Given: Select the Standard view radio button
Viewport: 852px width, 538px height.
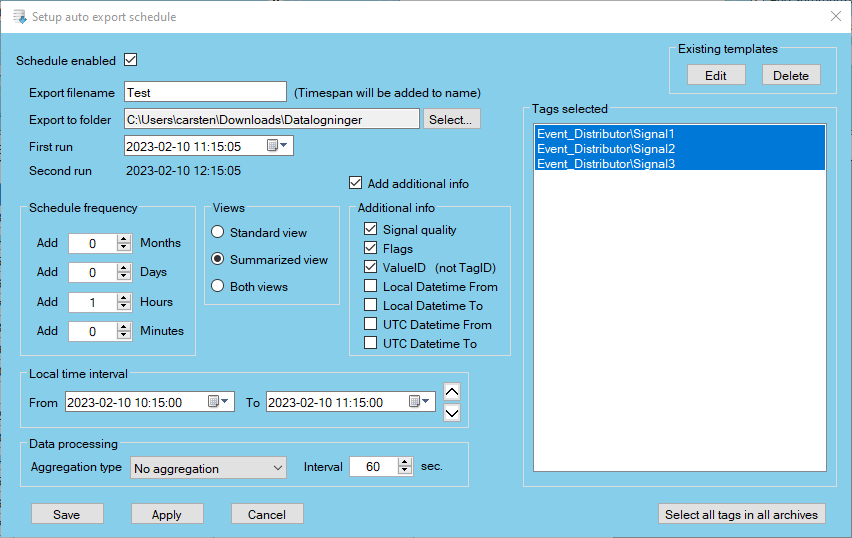Looking at the screenshot, I should (x=217, y=233).
